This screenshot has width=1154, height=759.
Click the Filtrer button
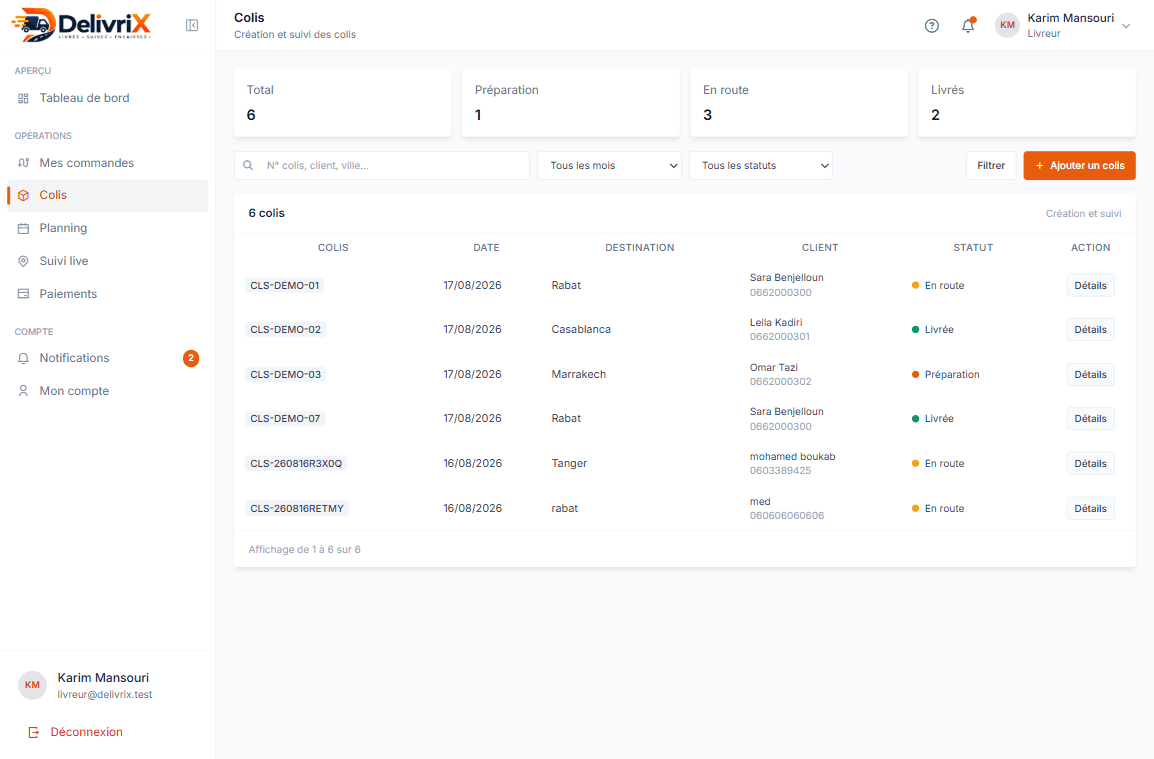click(x=991, y=166)
